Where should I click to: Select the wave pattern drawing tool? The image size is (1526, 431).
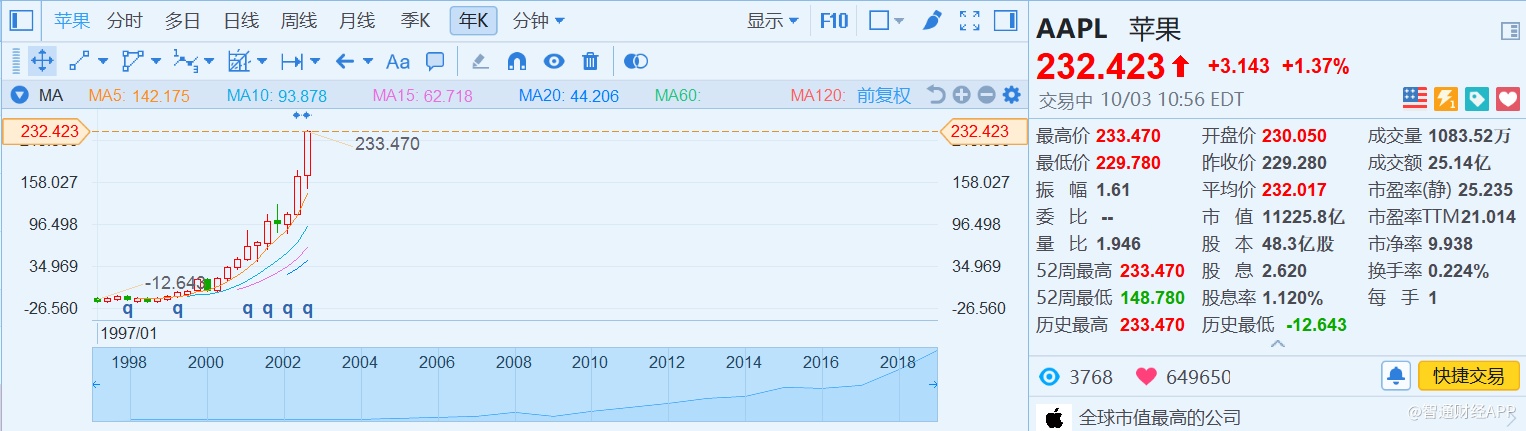(185, 61)
